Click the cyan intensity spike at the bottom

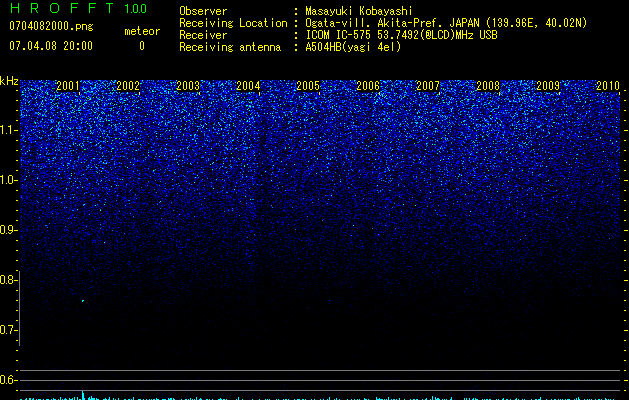click(83, 395)
